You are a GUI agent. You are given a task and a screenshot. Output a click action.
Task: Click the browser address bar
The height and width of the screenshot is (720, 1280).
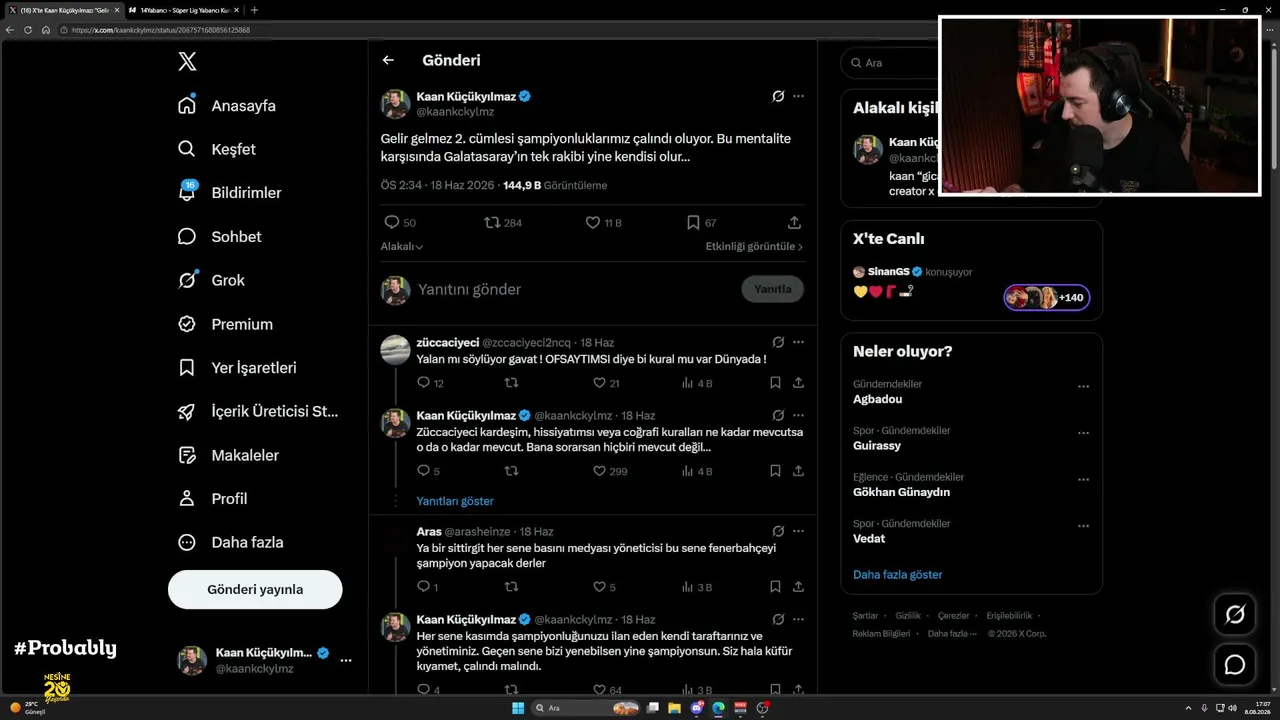coord(500,30)
